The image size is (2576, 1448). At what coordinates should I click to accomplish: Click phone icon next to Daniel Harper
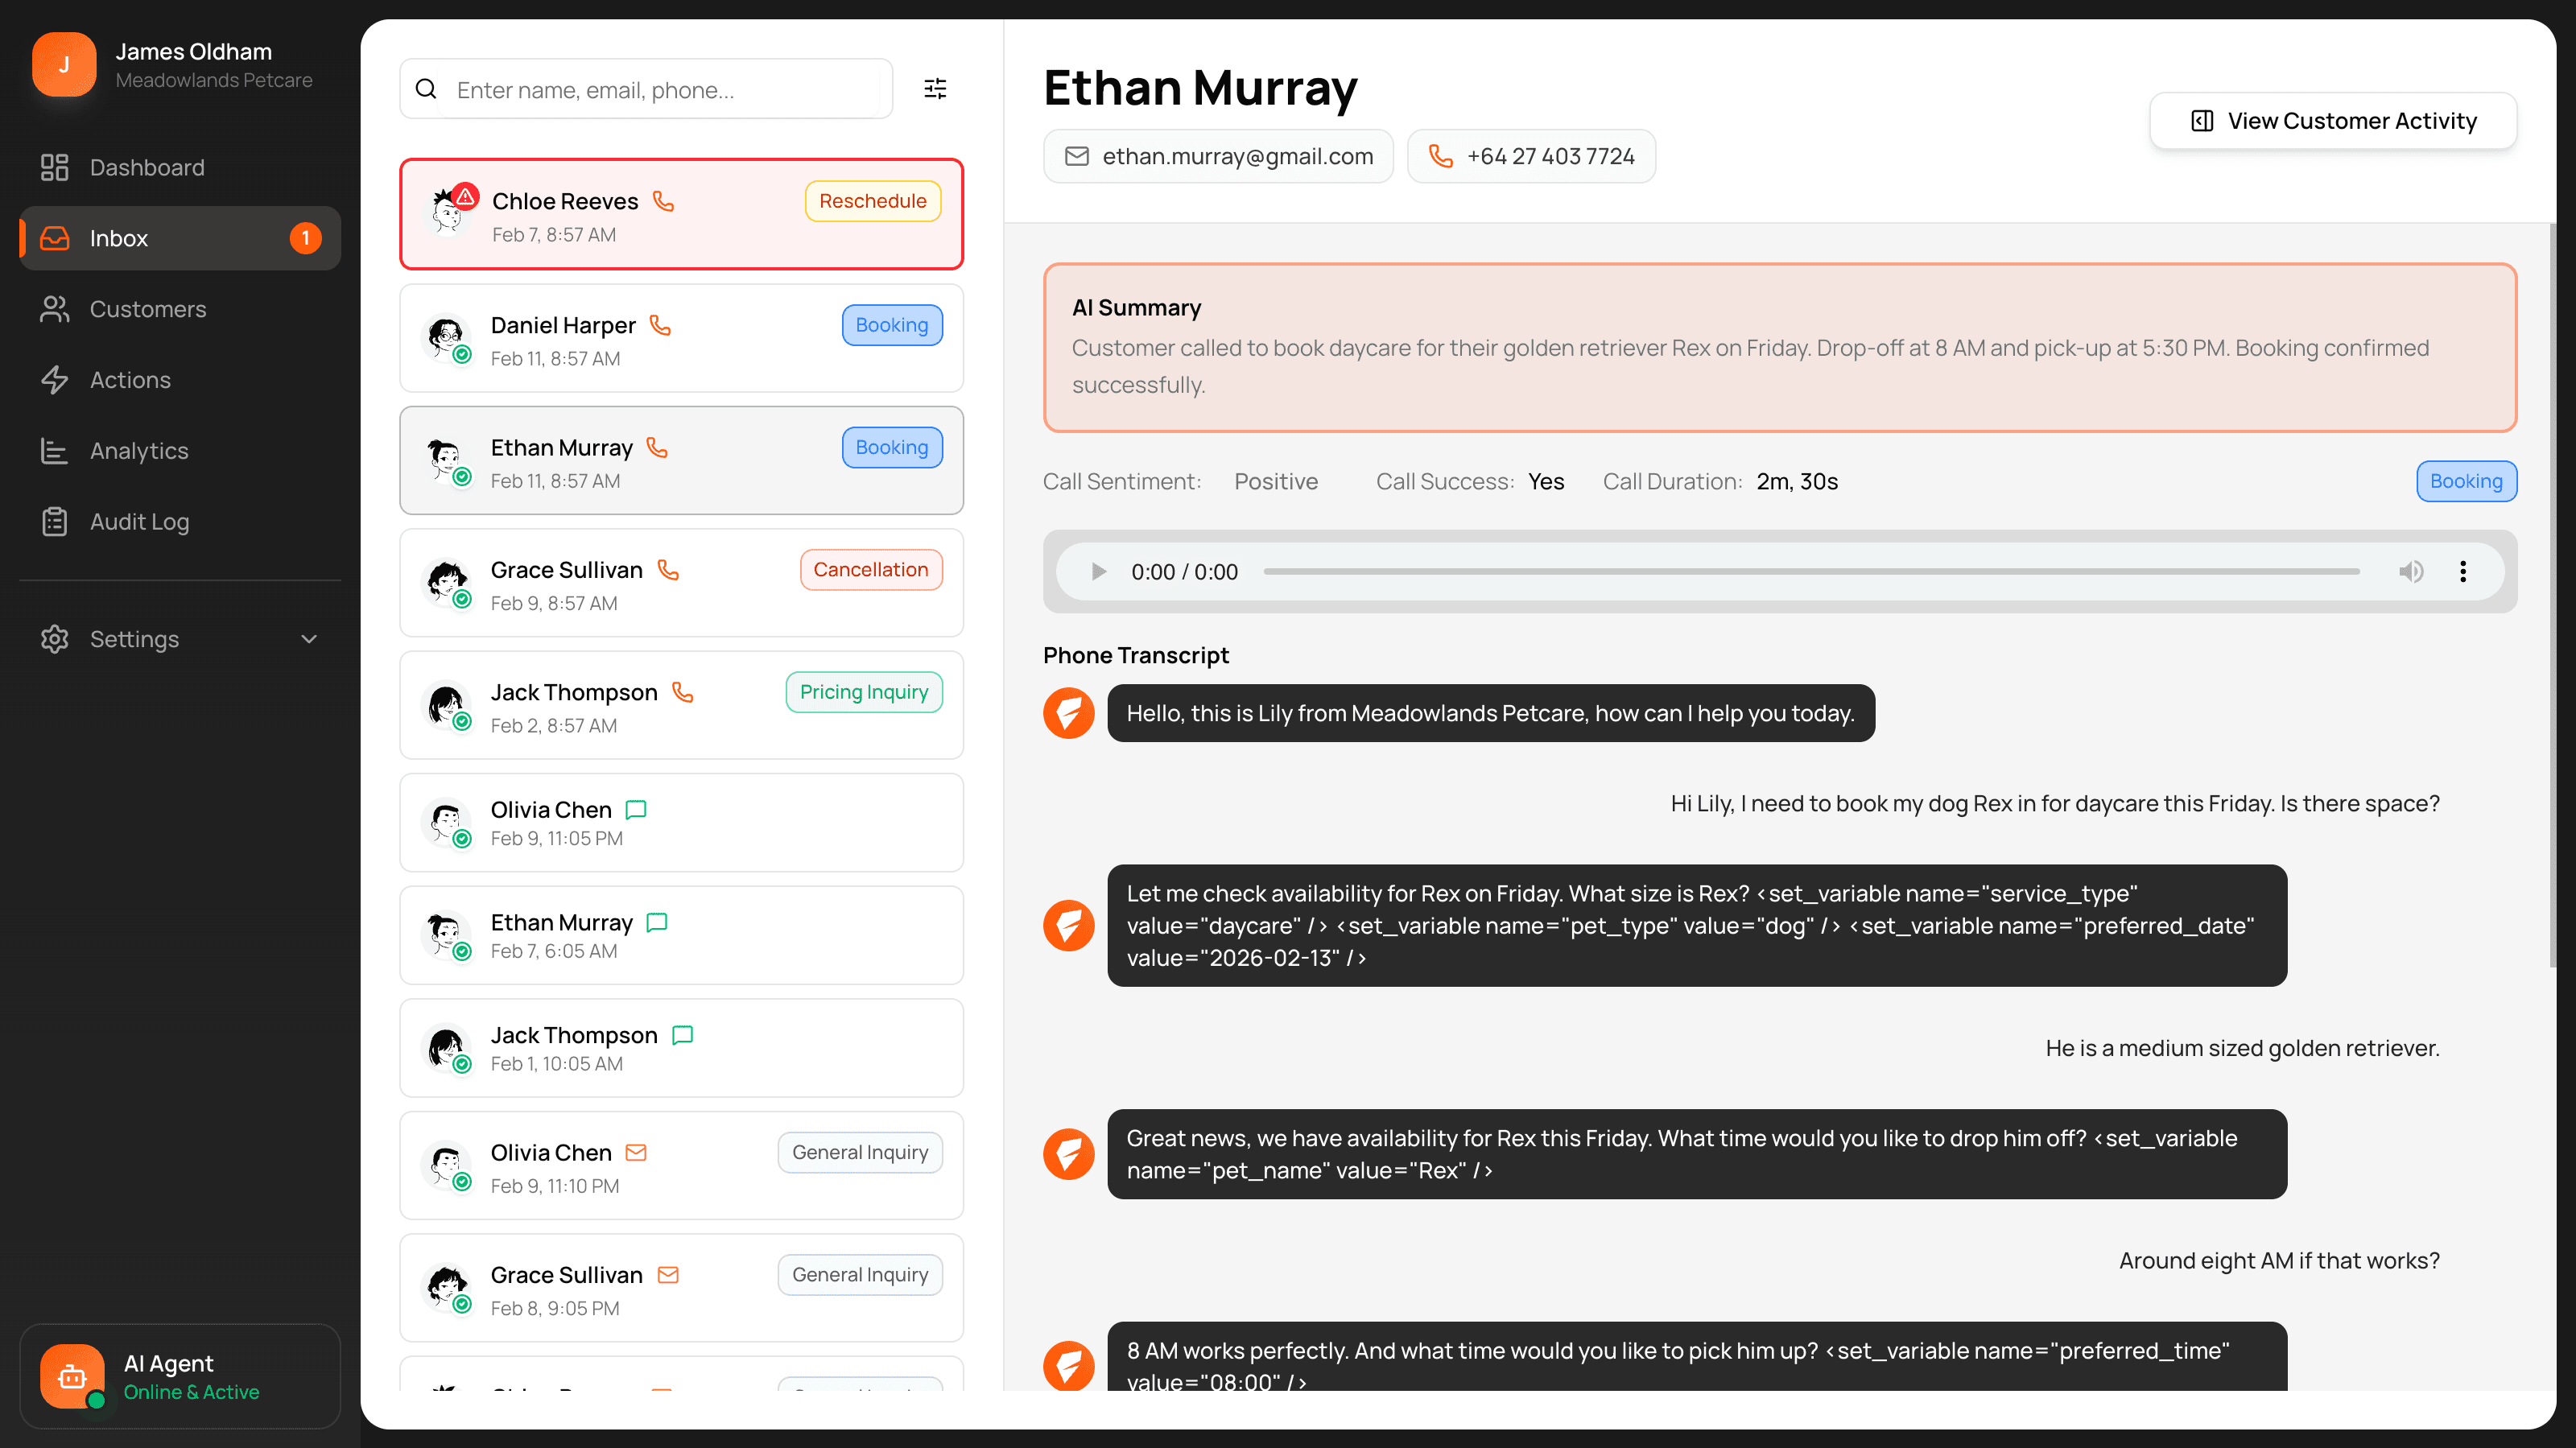(660, 325)
